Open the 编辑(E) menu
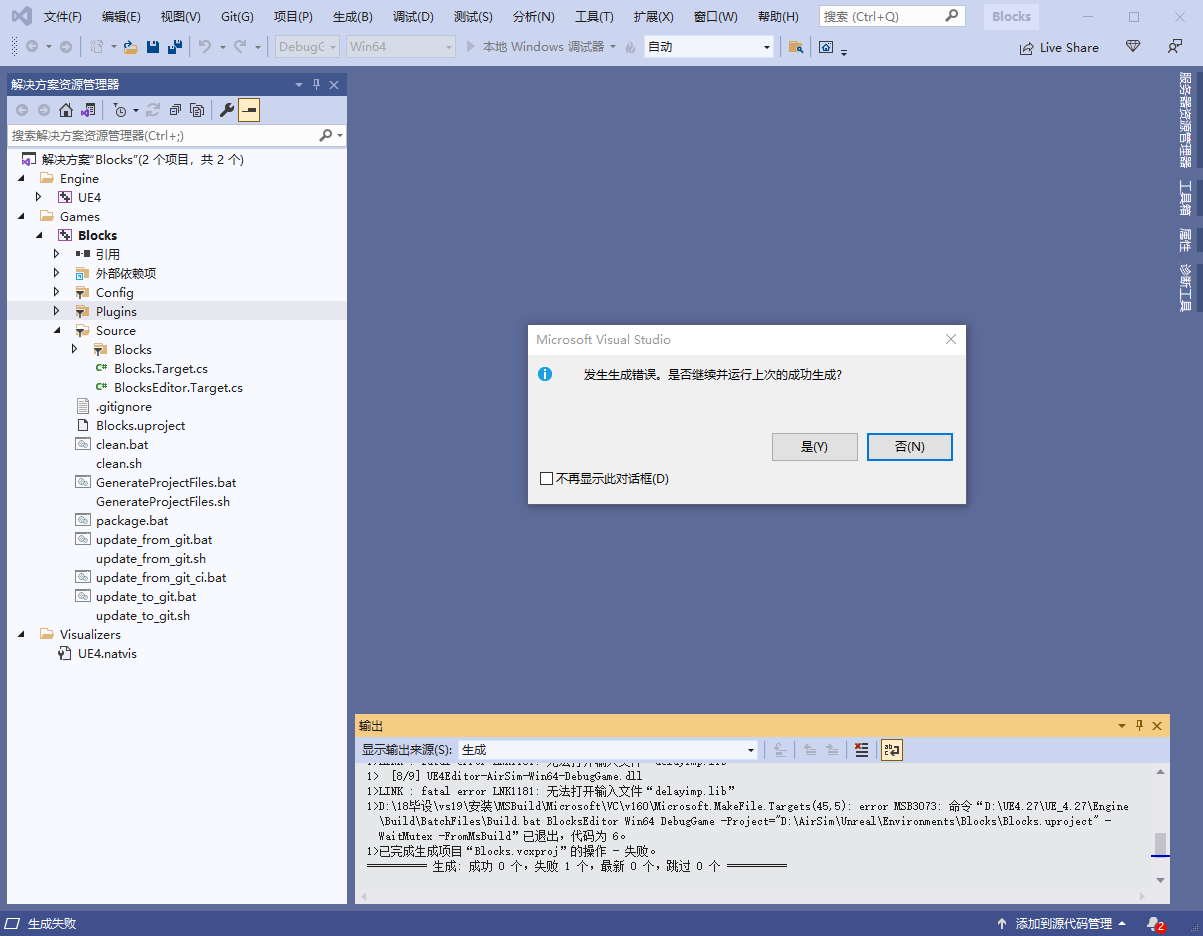 [x=121, y=17]
